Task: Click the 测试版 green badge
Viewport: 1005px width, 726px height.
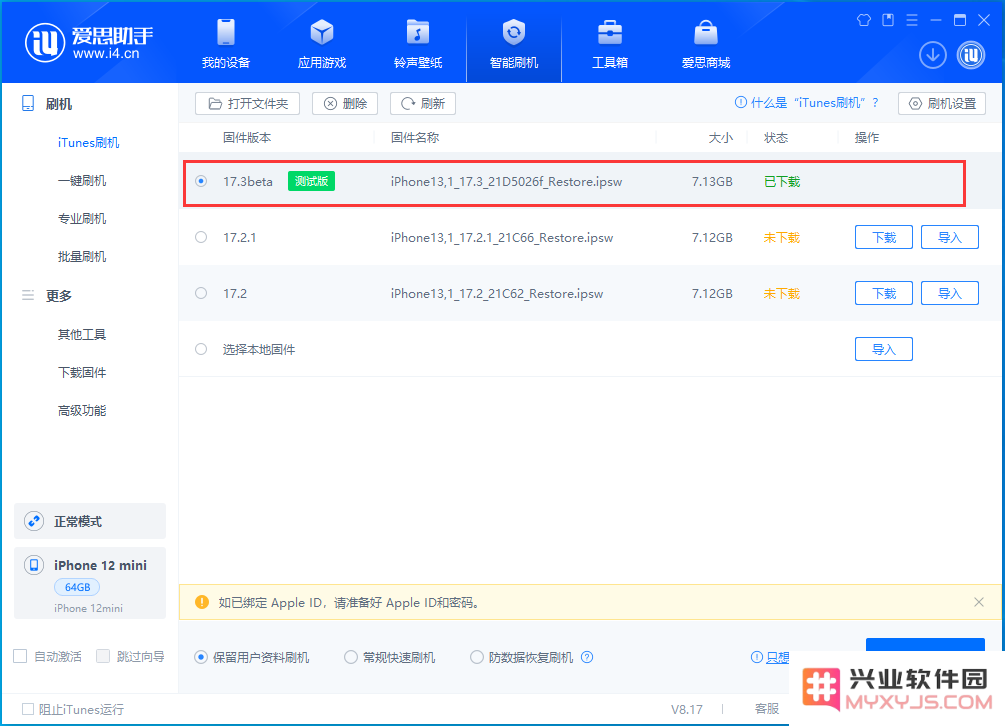Action: point(311,181)
